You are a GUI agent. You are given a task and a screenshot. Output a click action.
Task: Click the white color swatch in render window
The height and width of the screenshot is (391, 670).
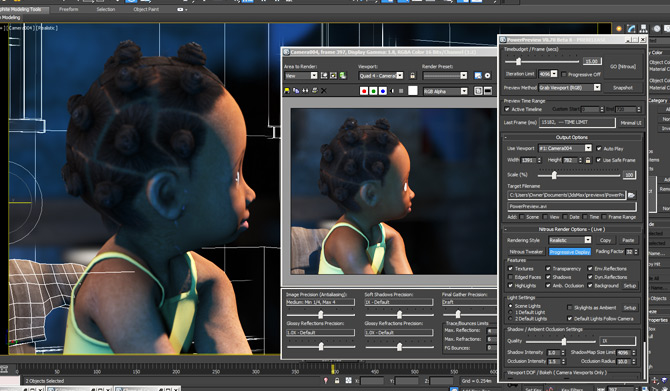[x=412, y=91]
